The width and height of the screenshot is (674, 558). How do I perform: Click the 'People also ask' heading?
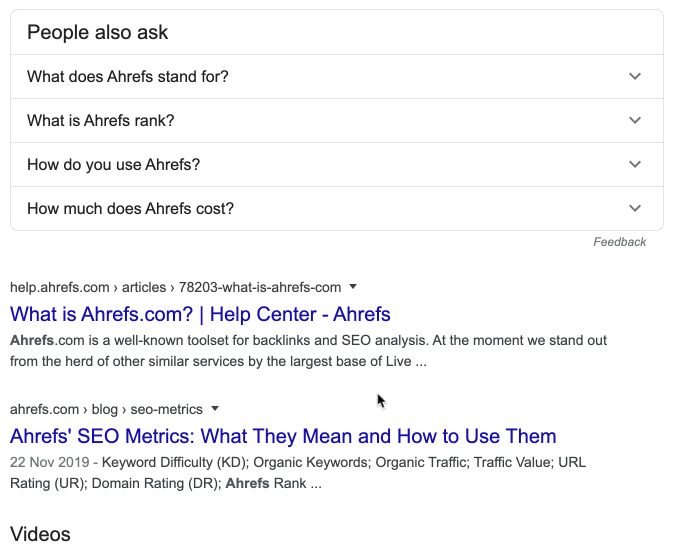97,33
